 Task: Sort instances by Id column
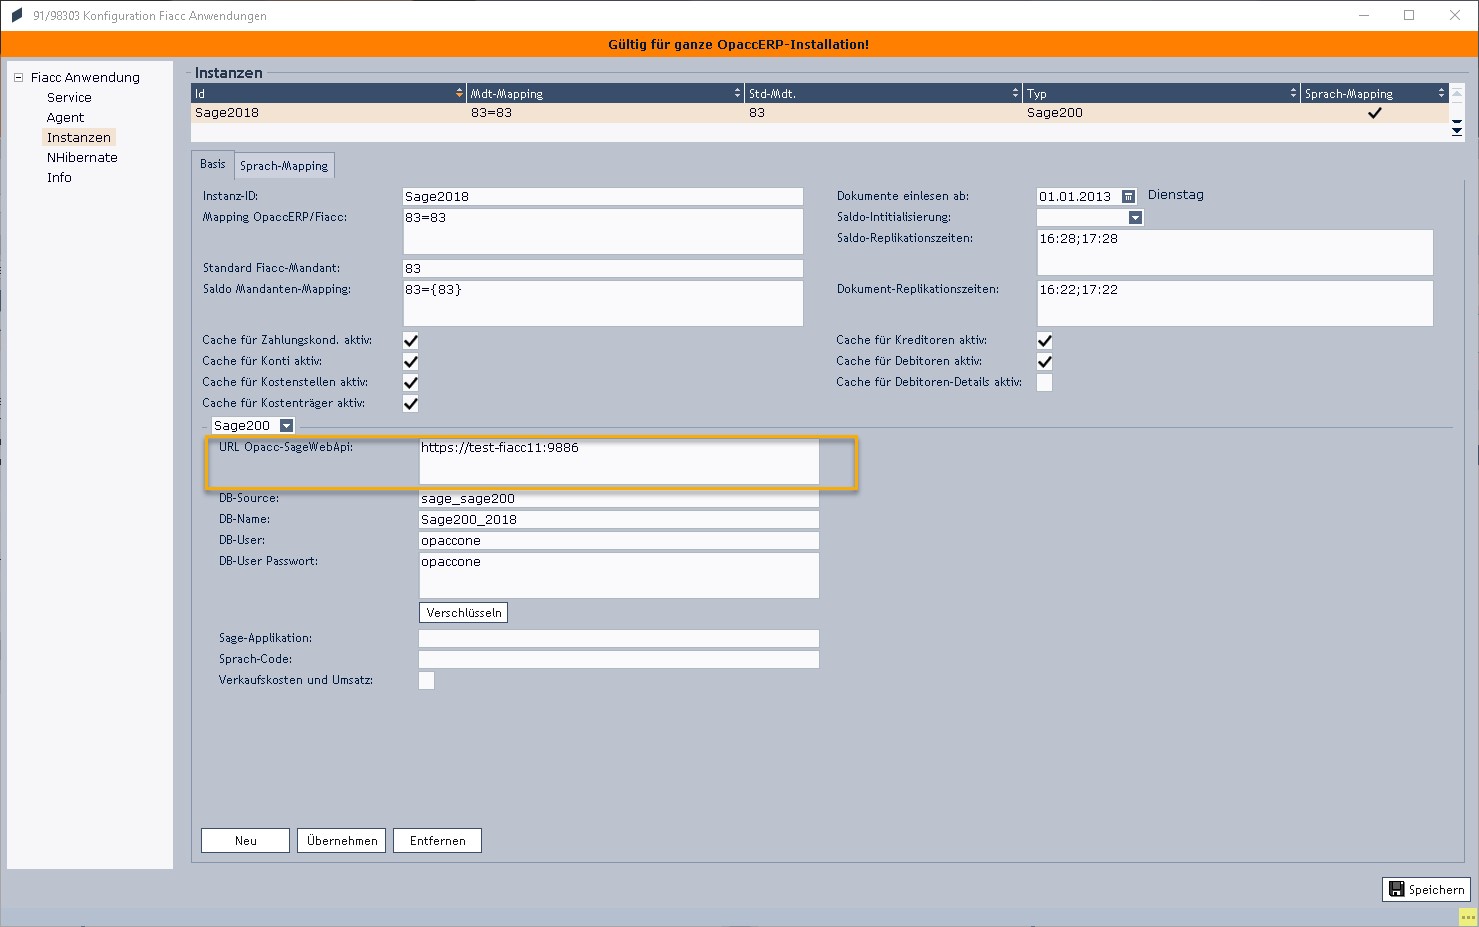(x=328, y=93)
